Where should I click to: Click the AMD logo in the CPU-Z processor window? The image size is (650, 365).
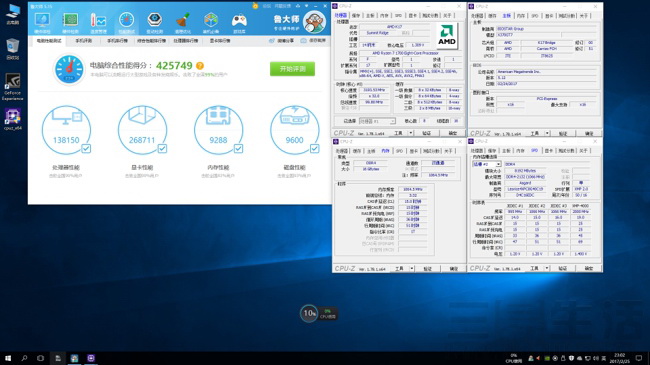pyautogui.click(x=447, y=36)
